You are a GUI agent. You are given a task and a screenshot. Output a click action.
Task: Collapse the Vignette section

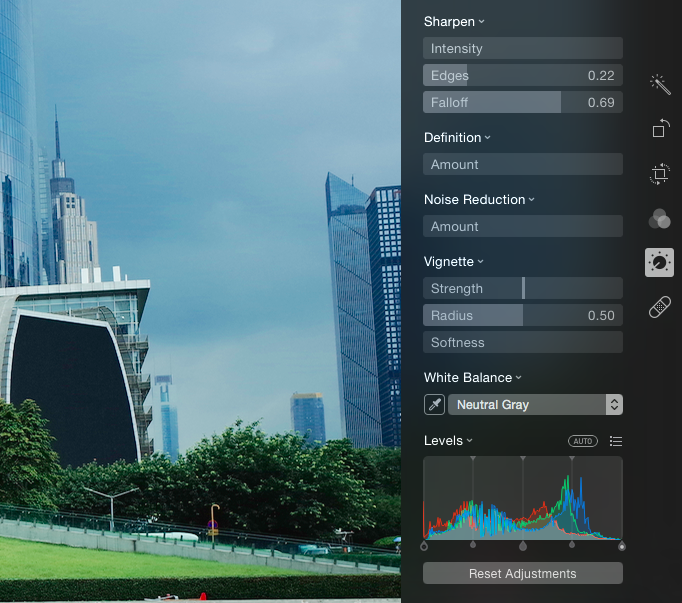481,262
